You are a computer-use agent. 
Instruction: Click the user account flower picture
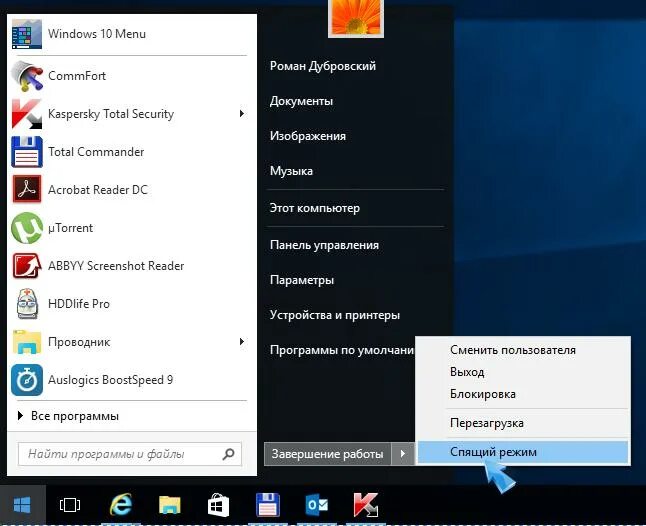click(x=356, y=17)
